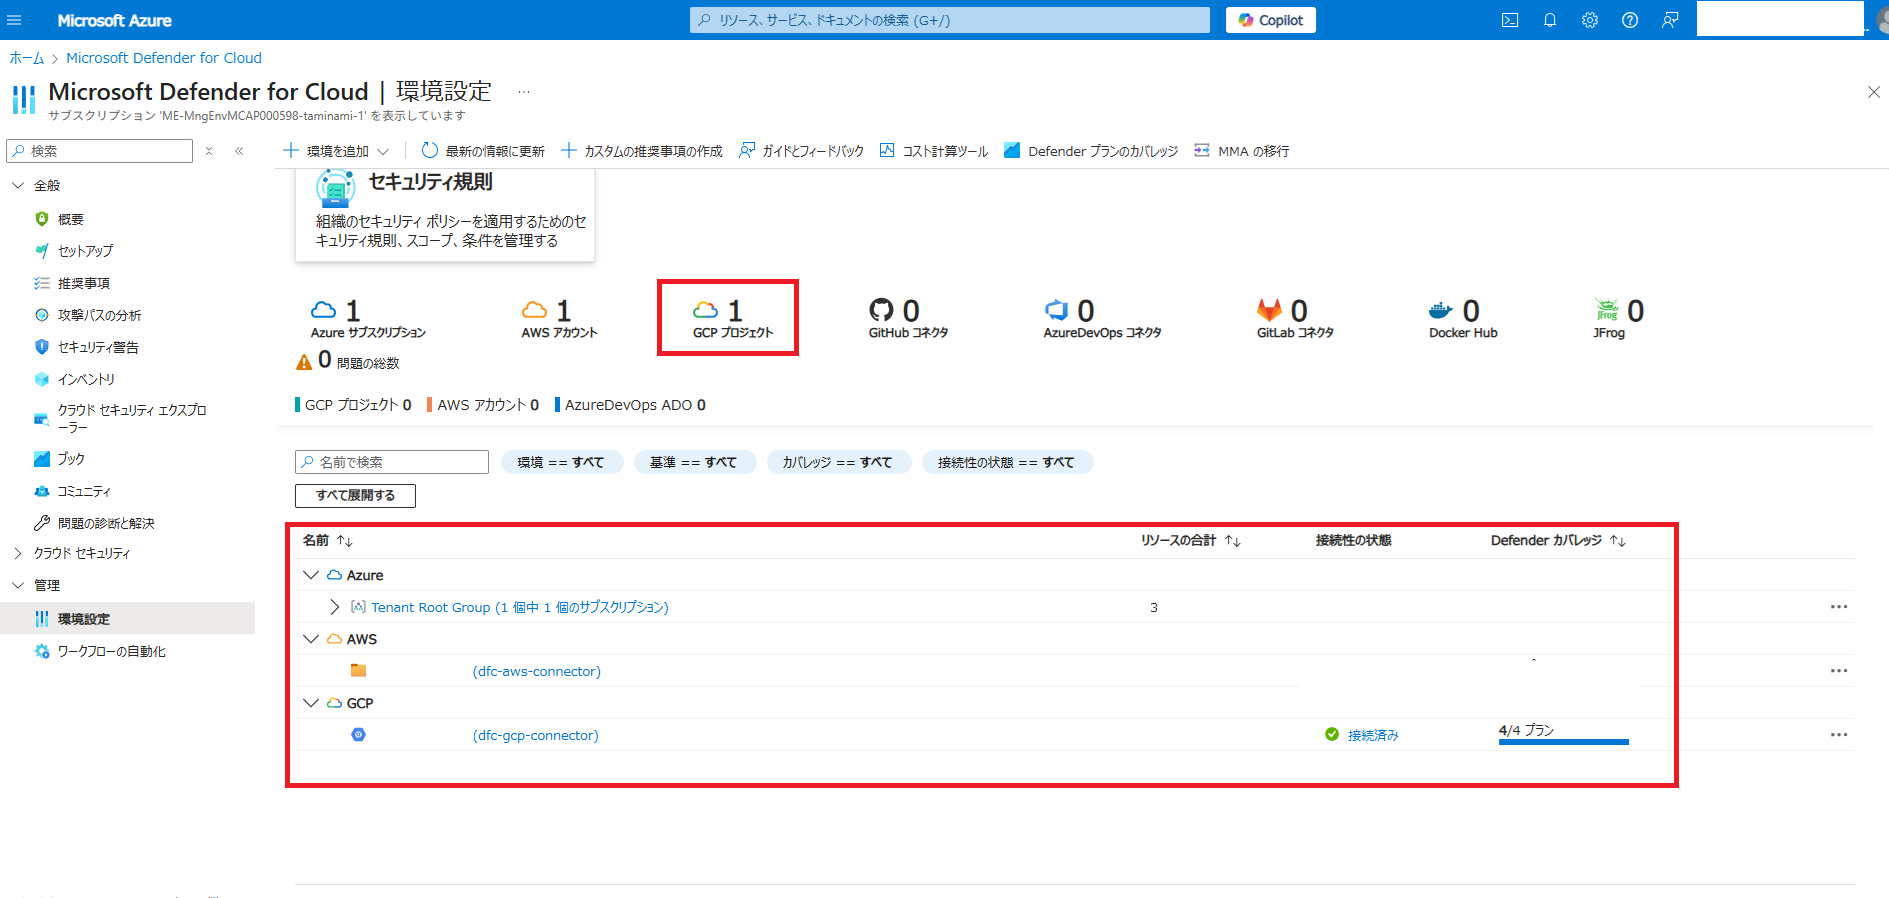Open クラウド セキュリティ エクスプローラー
The width and height of the screenshot is (1889, 898).
click(x=131, y=418)
